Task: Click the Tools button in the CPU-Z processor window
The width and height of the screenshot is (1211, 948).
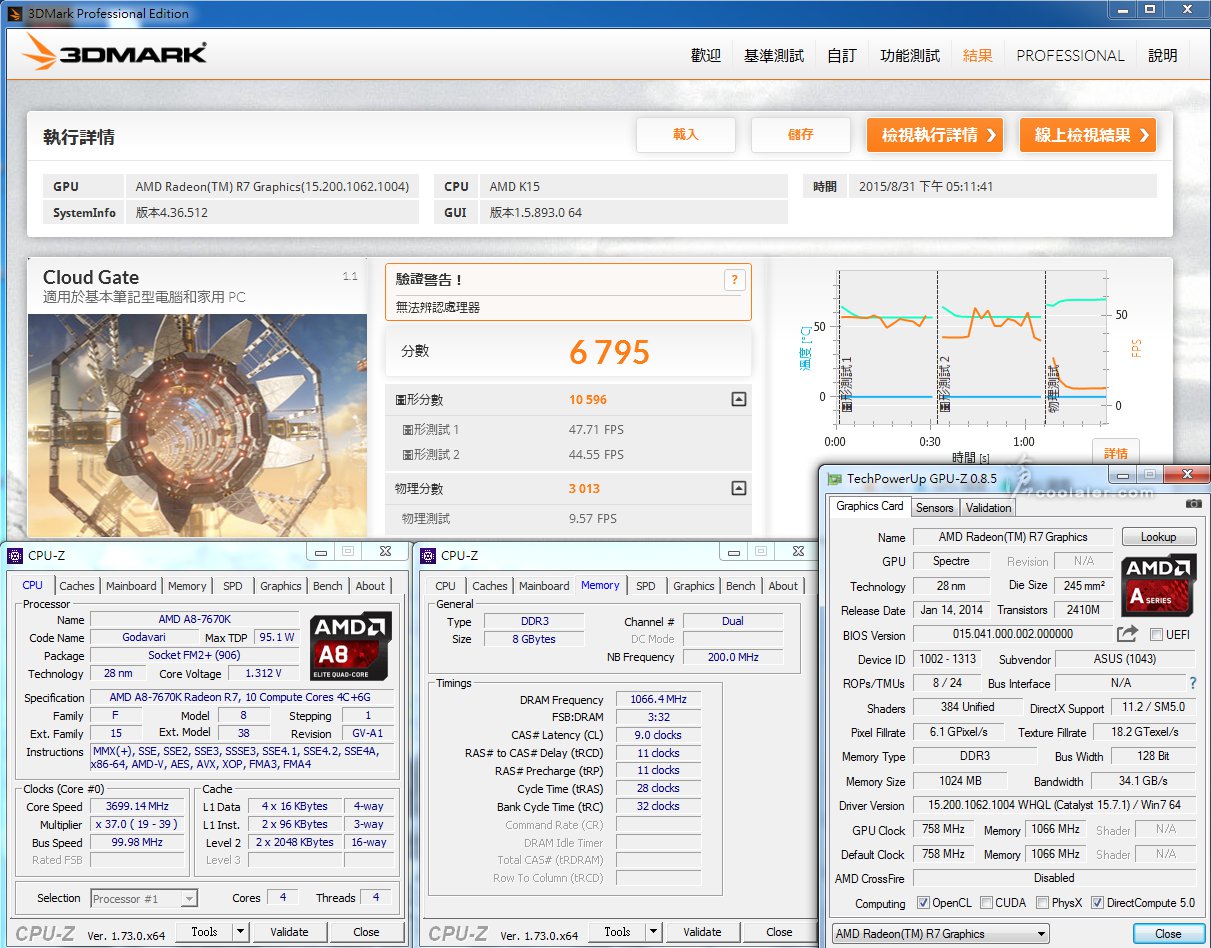Action: pos(204,932)
